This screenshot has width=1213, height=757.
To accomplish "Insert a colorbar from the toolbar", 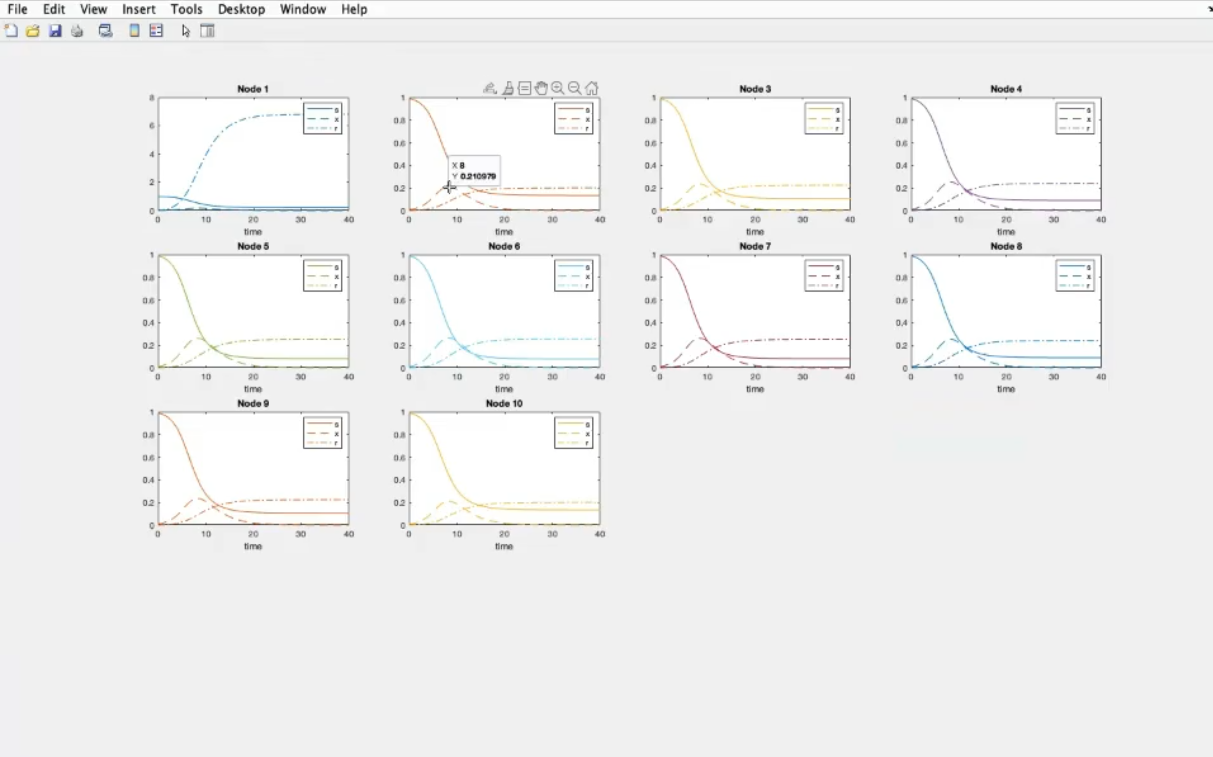I will point(134,31).
